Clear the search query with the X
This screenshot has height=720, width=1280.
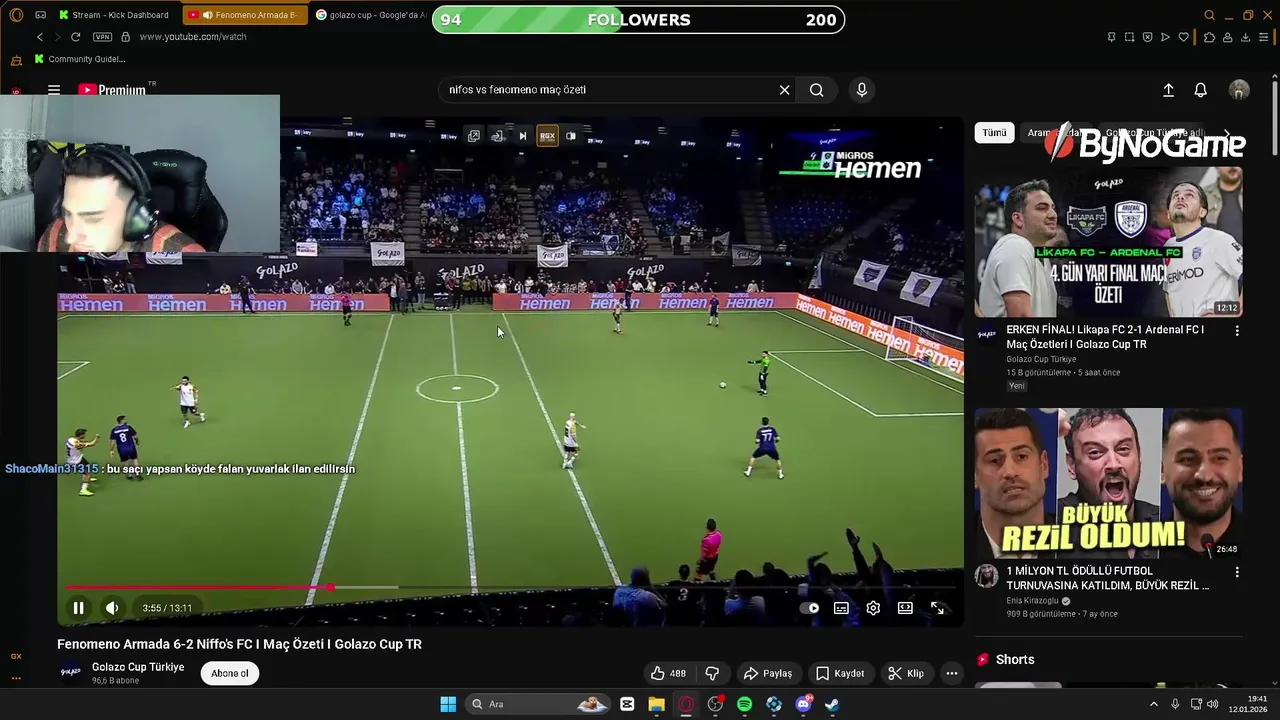(x=784, y=90)
